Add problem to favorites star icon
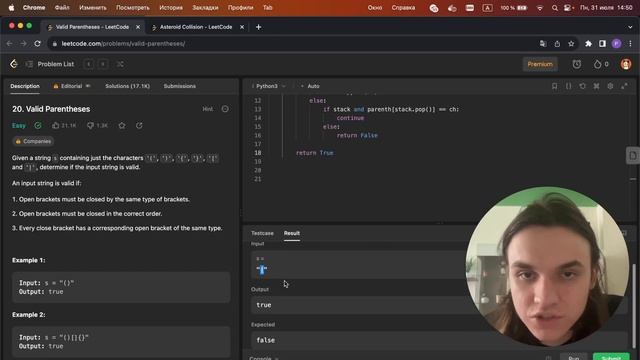This screenshot has height=360, width=640. point(122,125)
